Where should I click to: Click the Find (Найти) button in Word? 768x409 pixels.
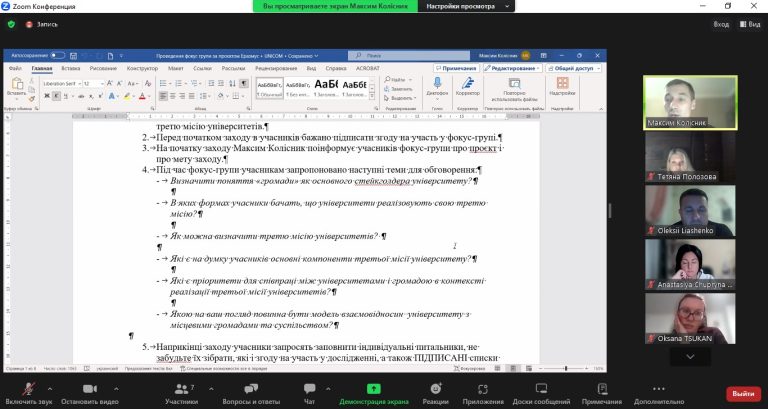398,79
